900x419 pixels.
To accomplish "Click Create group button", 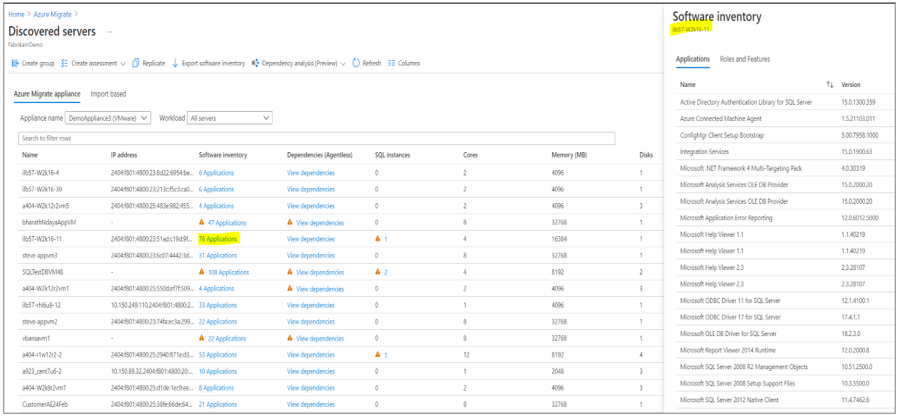I will point(33,63).
